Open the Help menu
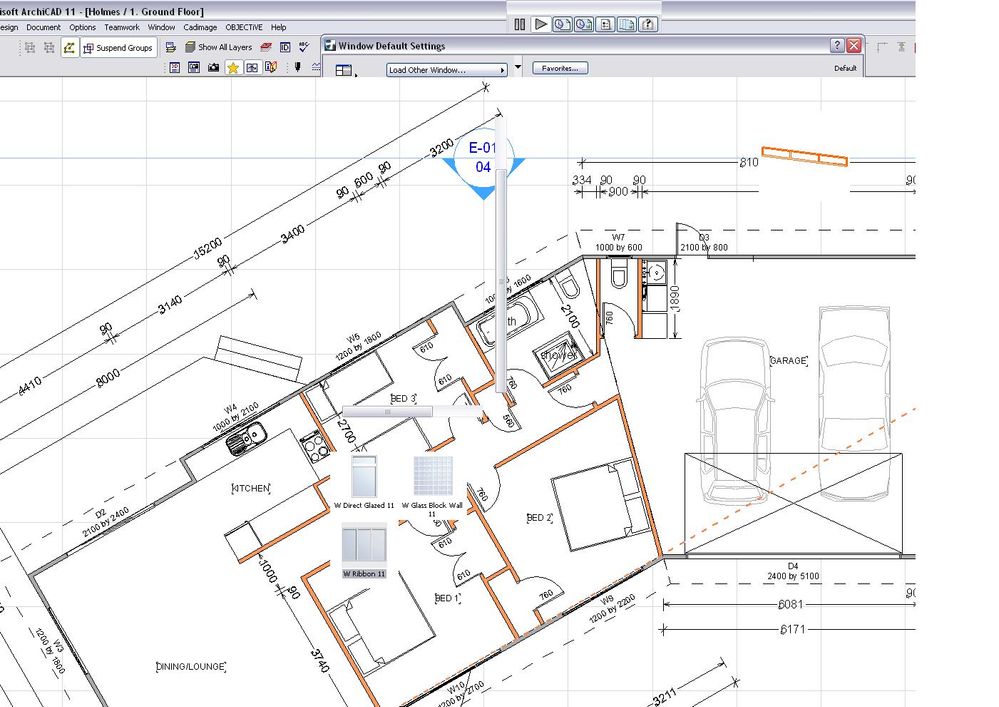Screen dimensions: 999x707 [x=278, y=27]
